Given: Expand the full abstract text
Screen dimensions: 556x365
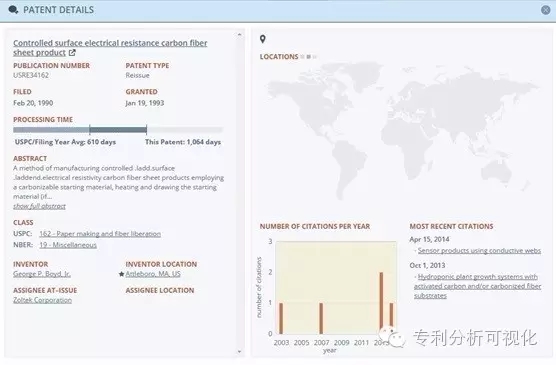Looking at the screenshot, I should coord(39,206).
